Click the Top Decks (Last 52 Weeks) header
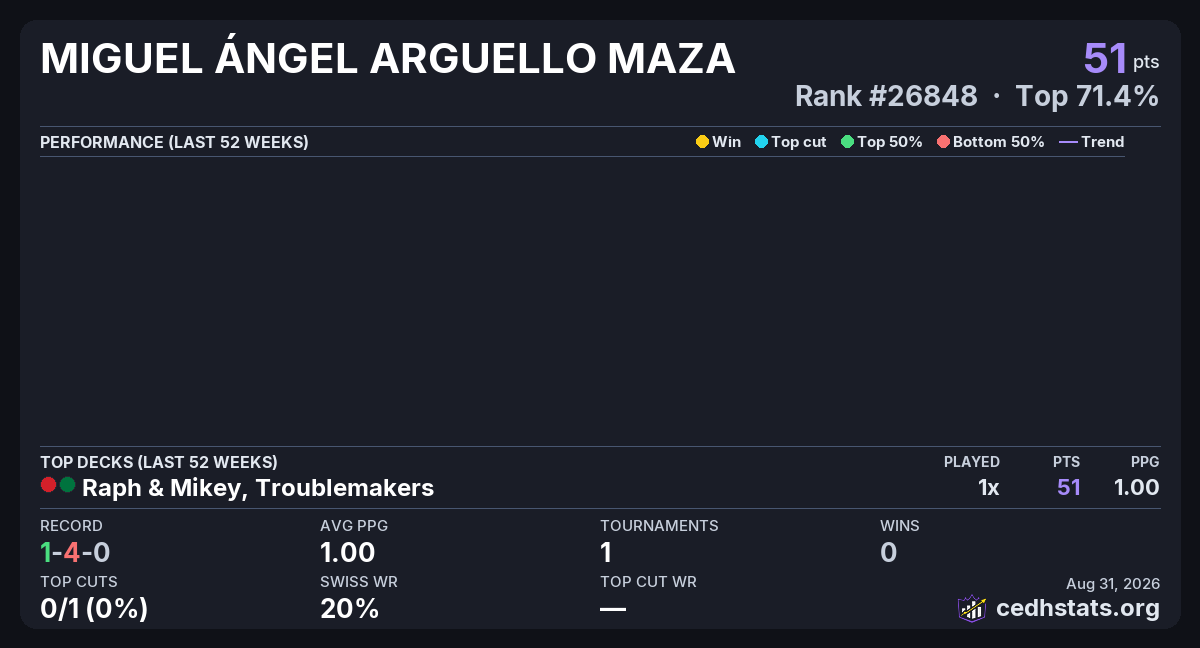 point(159,462)
